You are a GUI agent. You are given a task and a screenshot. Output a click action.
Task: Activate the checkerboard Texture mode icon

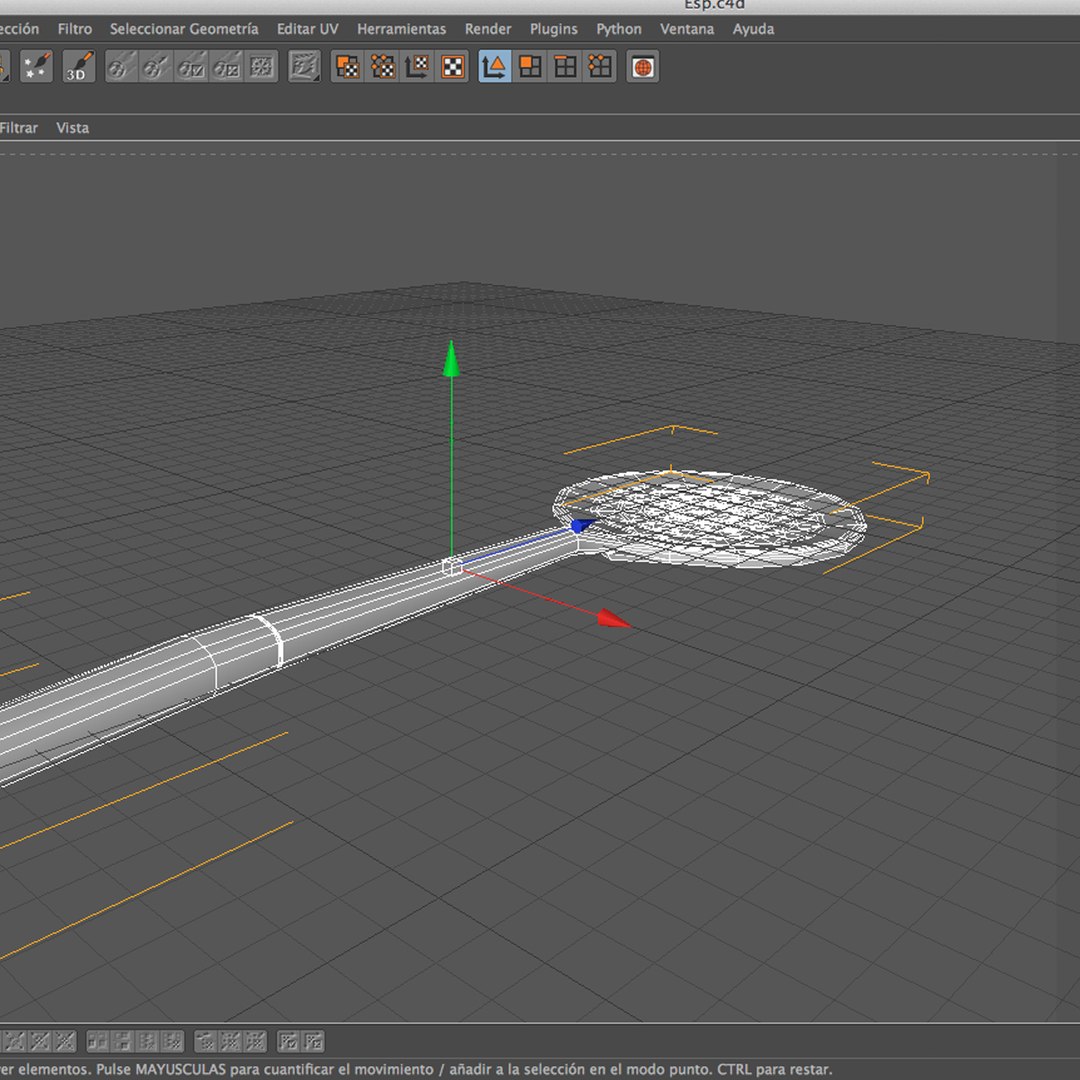coord(453,67)
